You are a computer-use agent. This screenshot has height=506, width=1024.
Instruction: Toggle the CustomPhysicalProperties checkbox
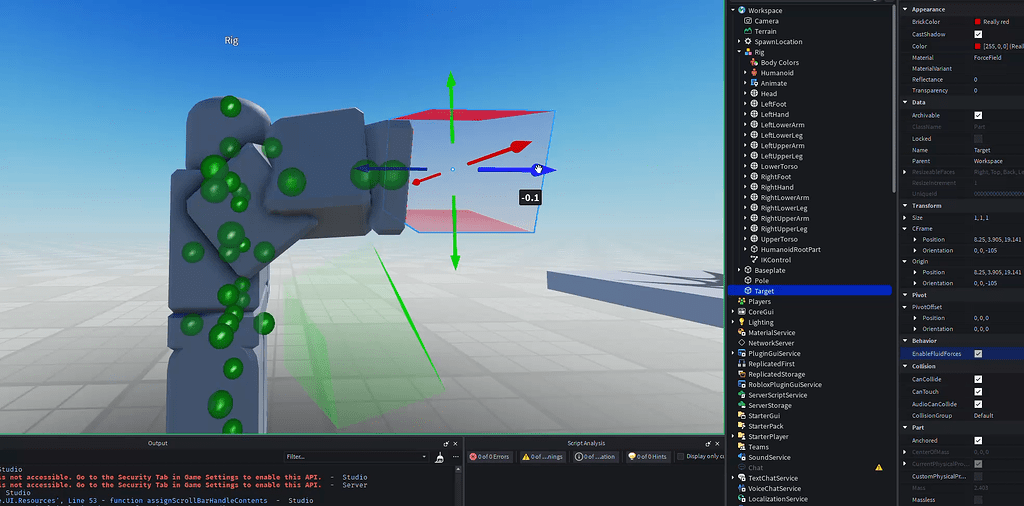click(x=978, y=476)
